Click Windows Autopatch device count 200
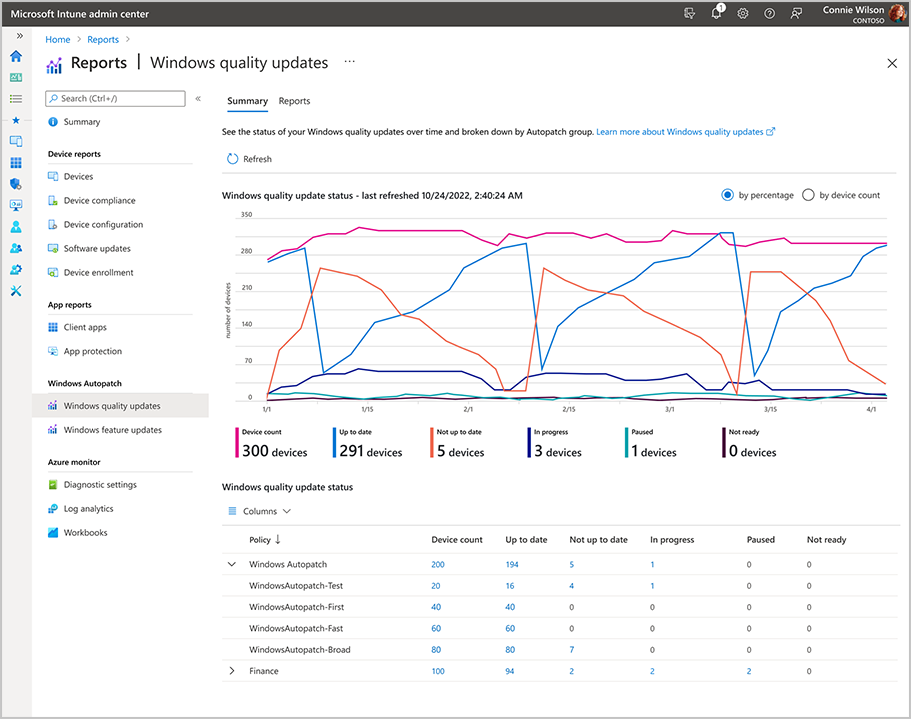The width and height of the screenshot is (911, 719). point(437,565)
